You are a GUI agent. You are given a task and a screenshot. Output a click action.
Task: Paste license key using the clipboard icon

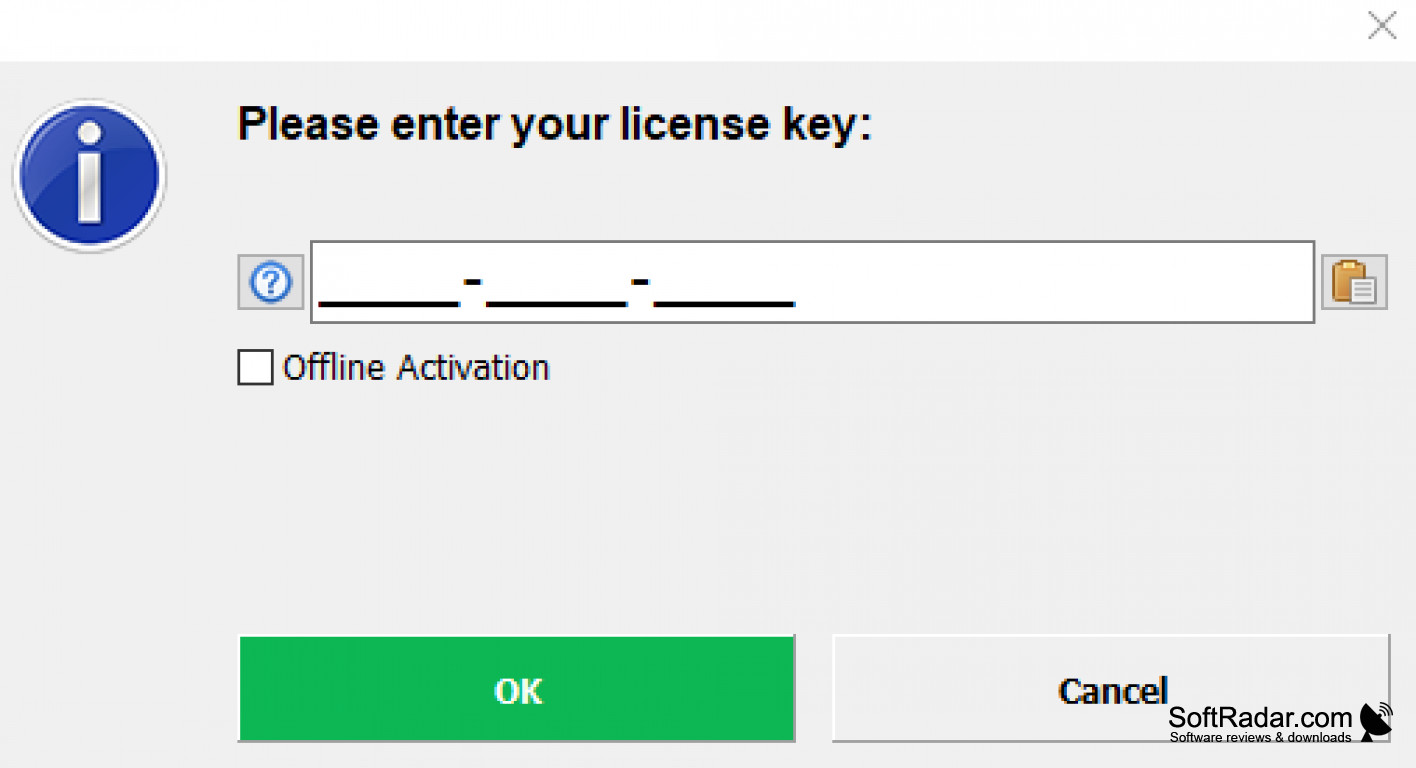(1354, 283)
